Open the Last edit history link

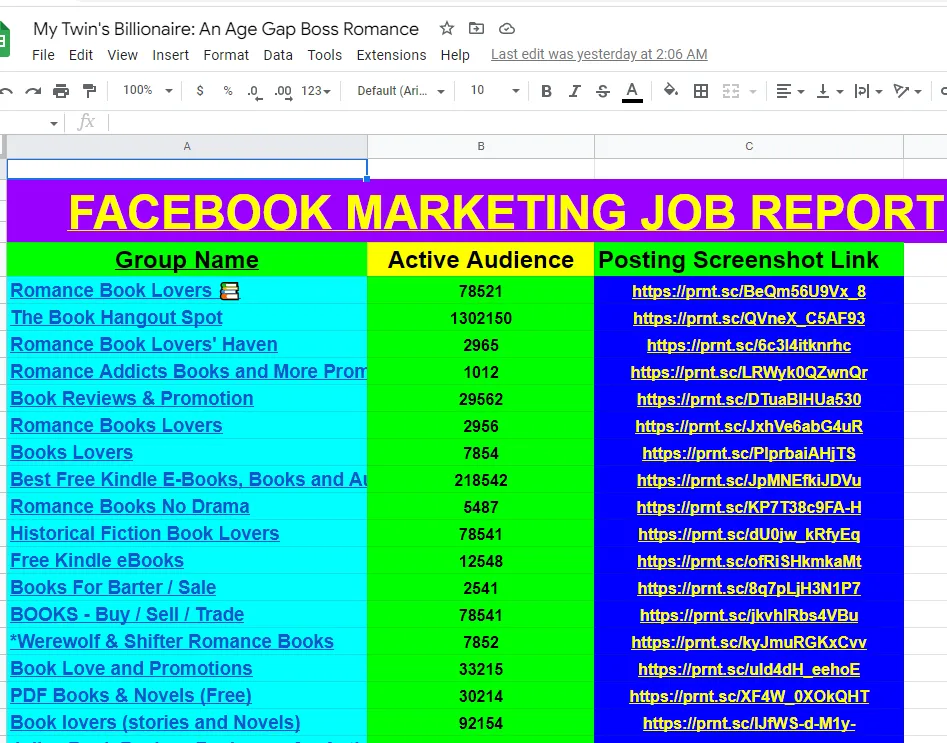[x=599, y=55]
